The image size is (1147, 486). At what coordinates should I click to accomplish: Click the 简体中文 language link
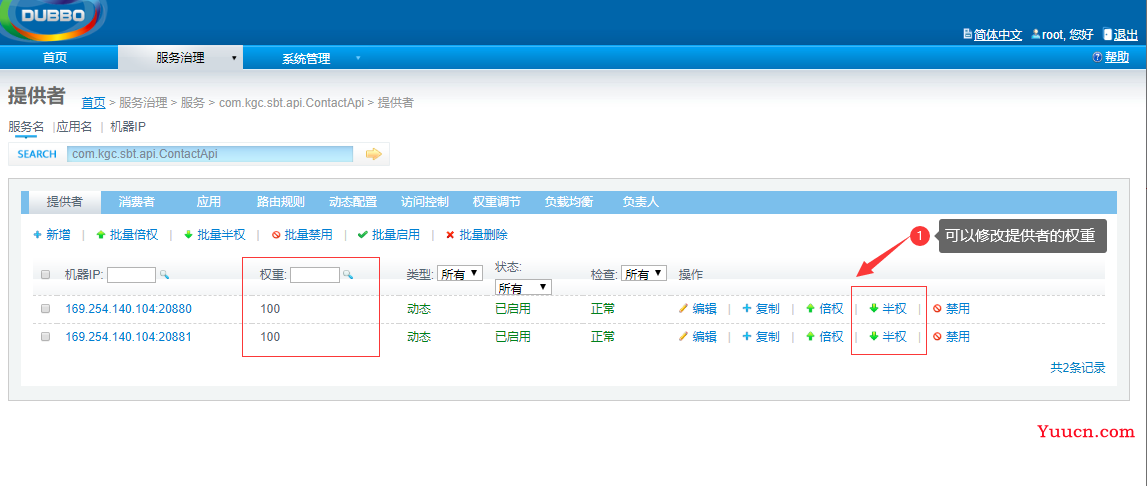pyautogui.click(x=998, y=34)
